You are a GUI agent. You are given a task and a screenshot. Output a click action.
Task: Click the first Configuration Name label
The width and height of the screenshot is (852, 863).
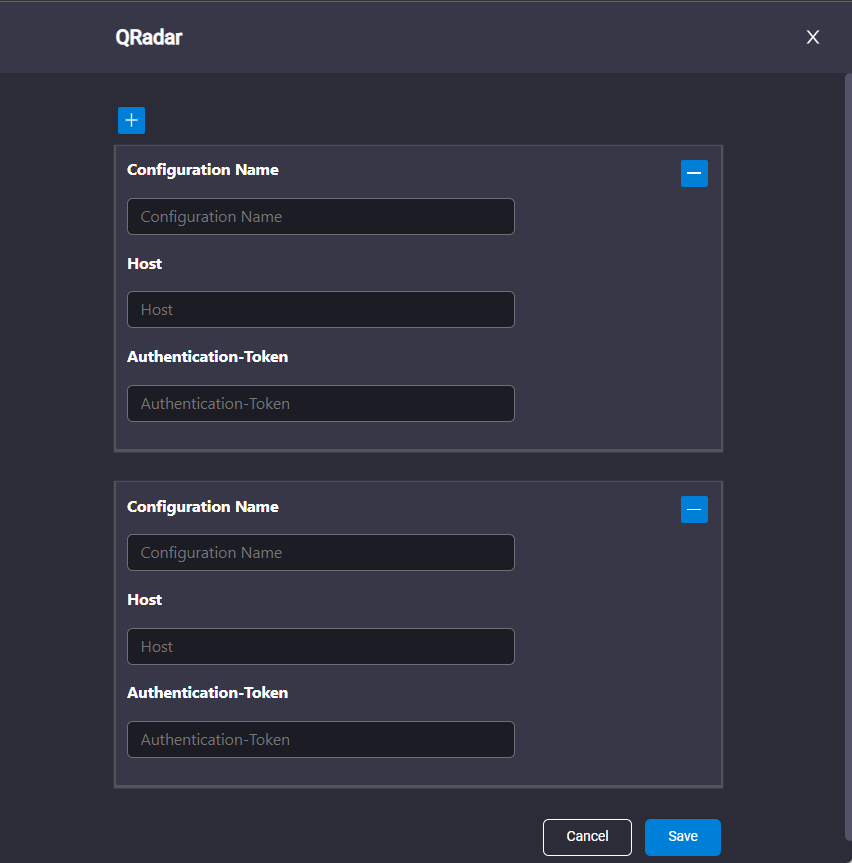click(x=203, y=170)
